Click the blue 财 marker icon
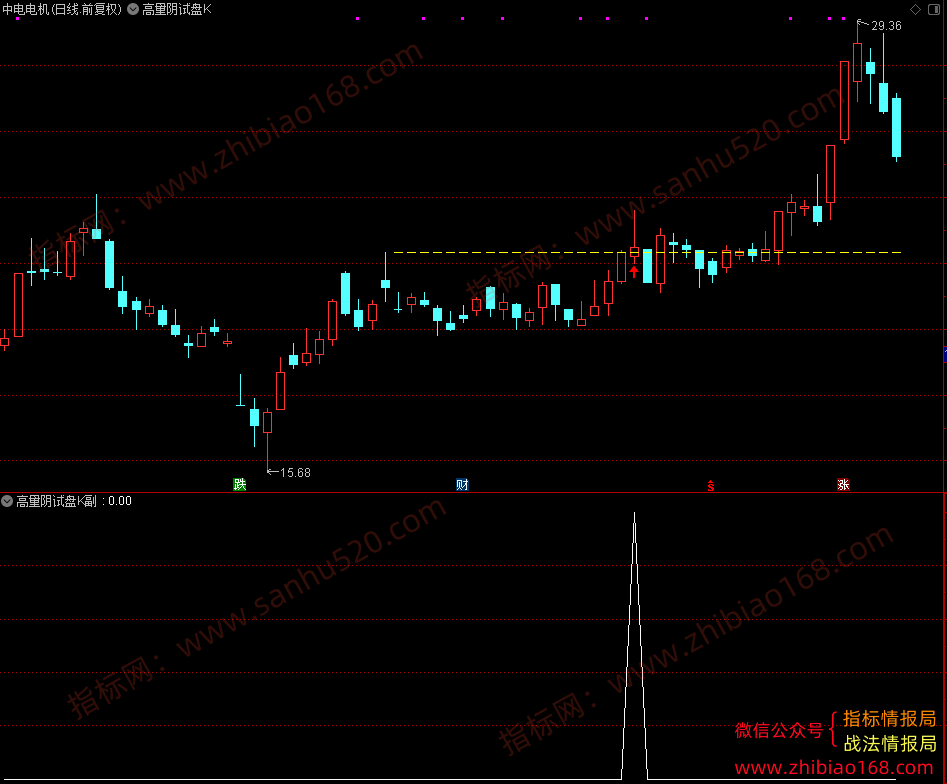The height and width of the screenshot is (784, 947). click(462, 484)
